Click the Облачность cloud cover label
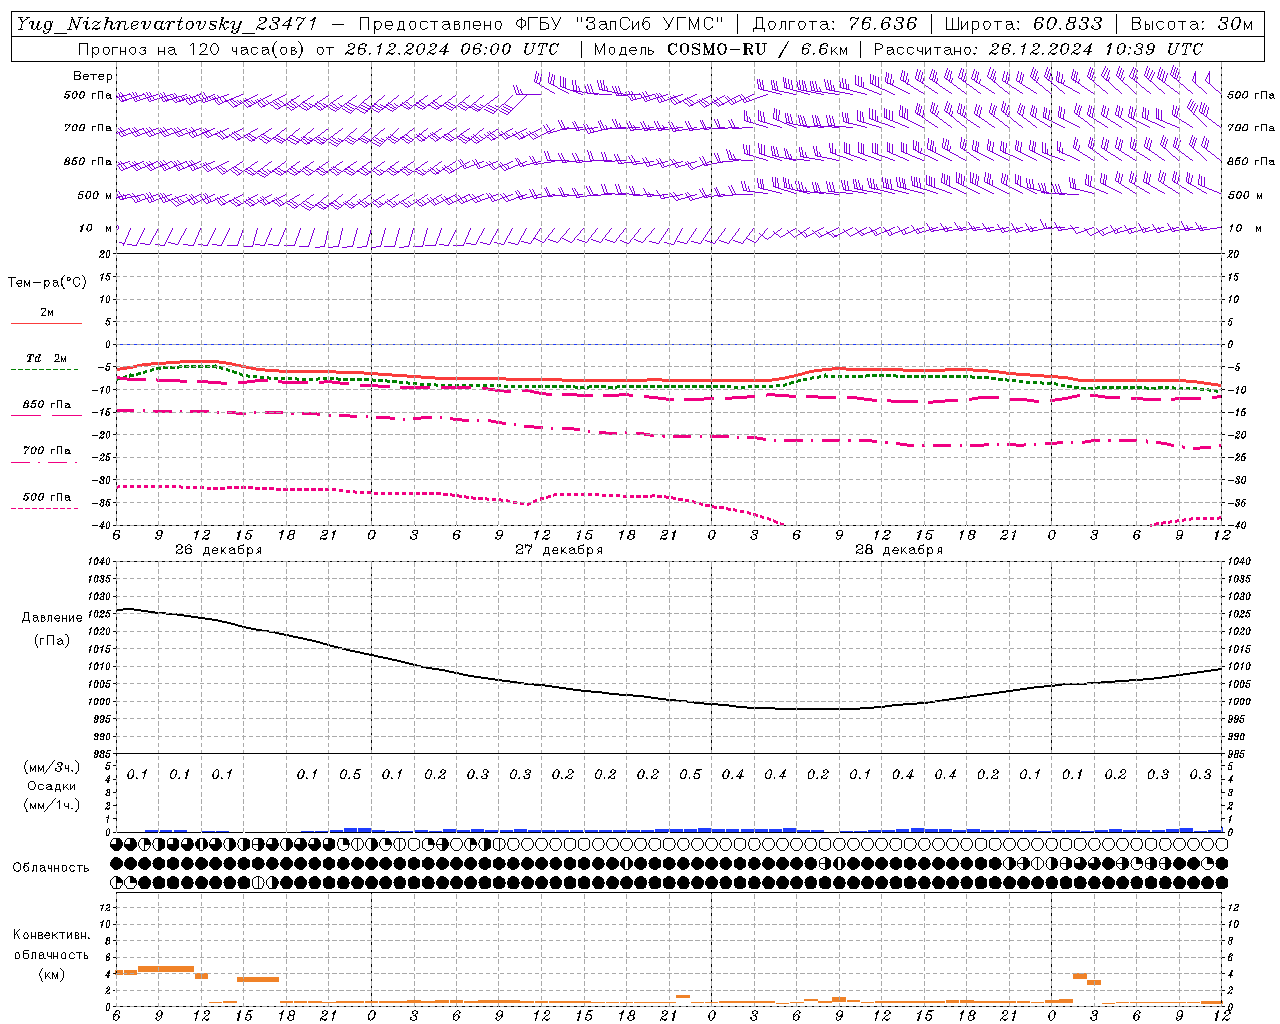 pyautogui.click(x=51, y=867)
